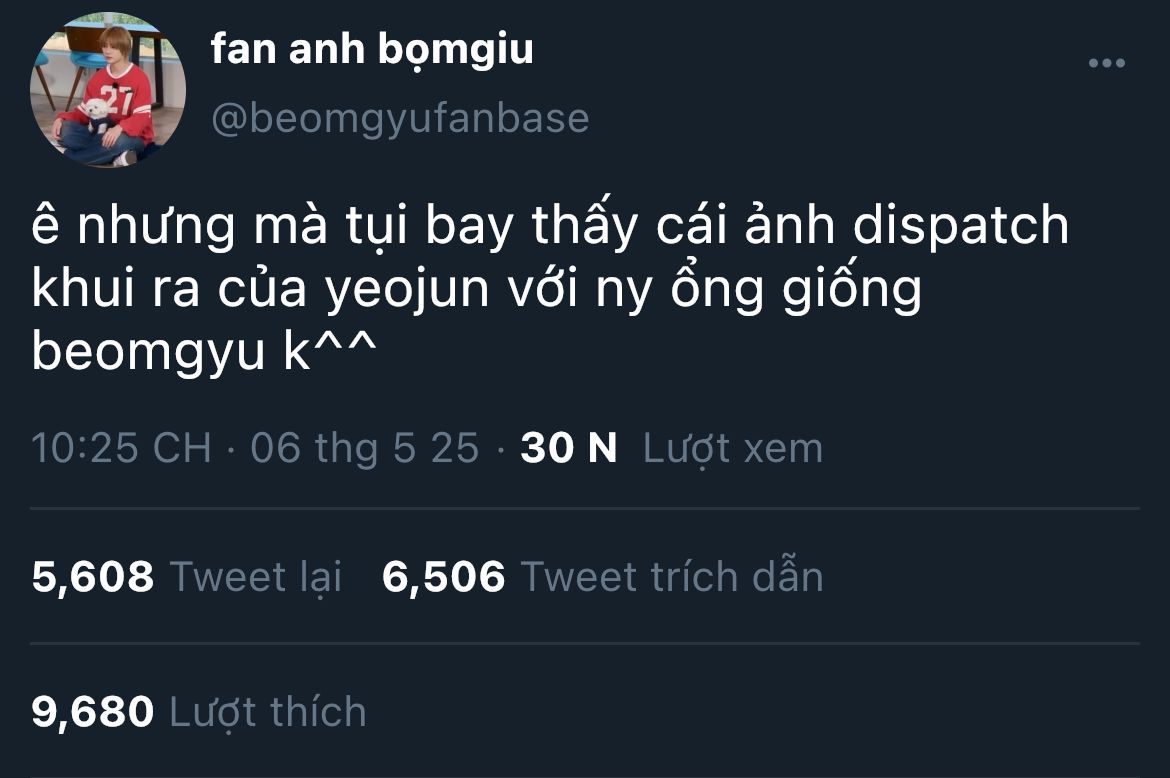The image size is (1170, 778).
Task: Click the 5,608 retweet count number
Action: tap(93, 577)
